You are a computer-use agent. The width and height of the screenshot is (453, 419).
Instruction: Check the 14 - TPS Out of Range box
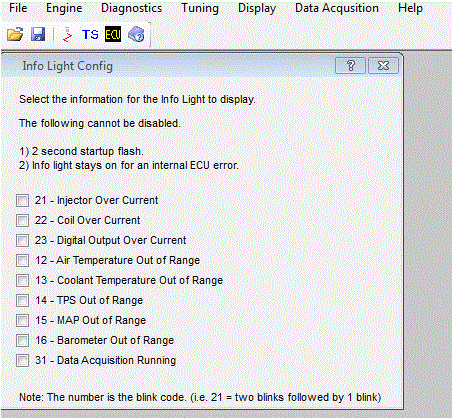point(23,301)
